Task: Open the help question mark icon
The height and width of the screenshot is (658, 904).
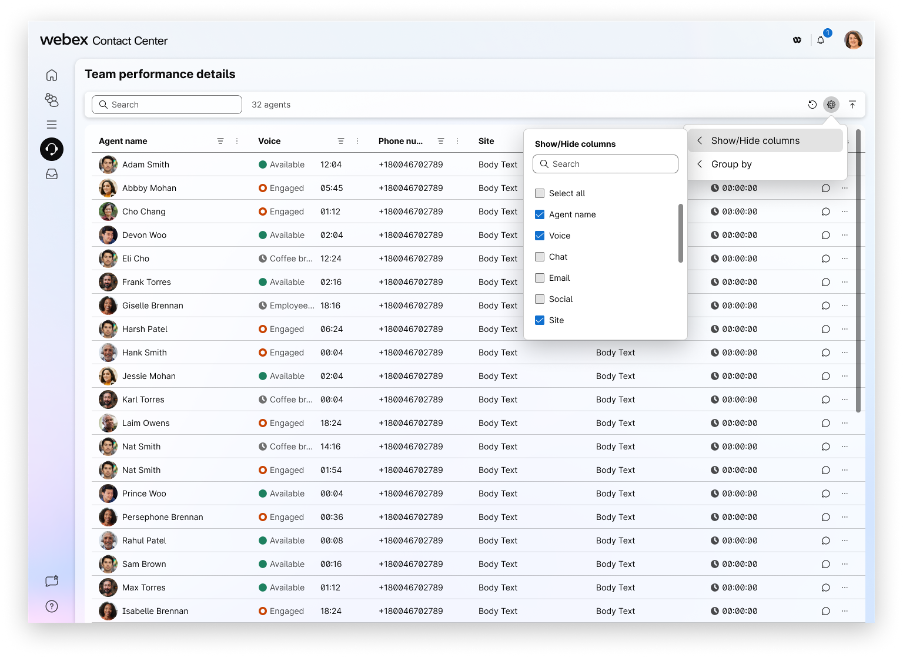Action: [x=52, y=606]
